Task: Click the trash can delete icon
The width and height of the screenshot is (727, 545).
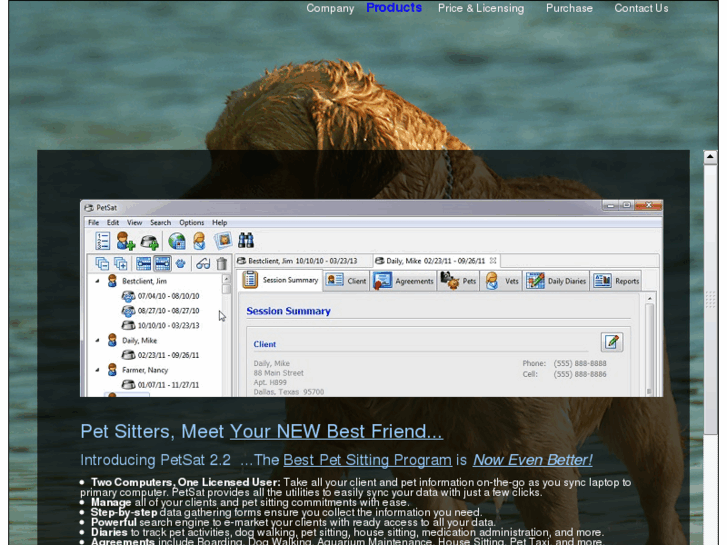Action: (222, 263)
